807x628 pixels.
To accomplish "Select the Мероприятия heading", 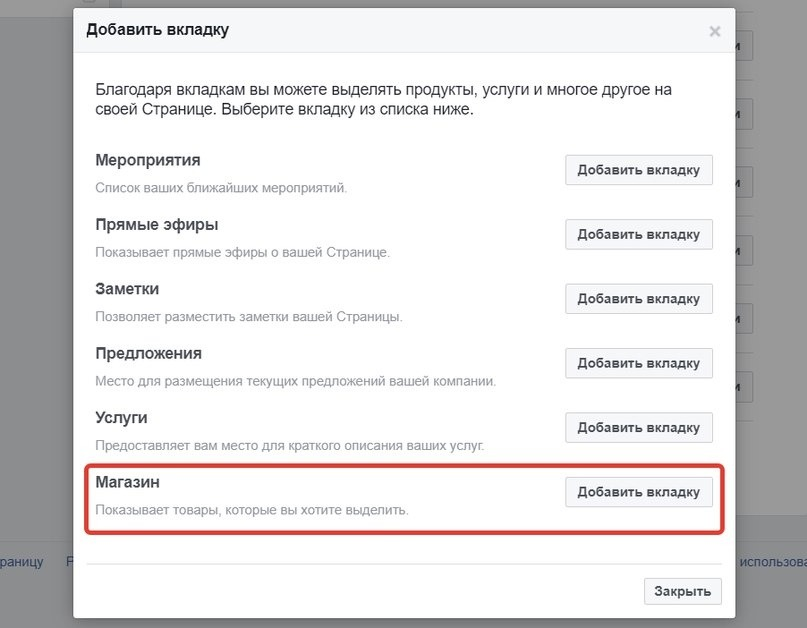I will point(148,160).
